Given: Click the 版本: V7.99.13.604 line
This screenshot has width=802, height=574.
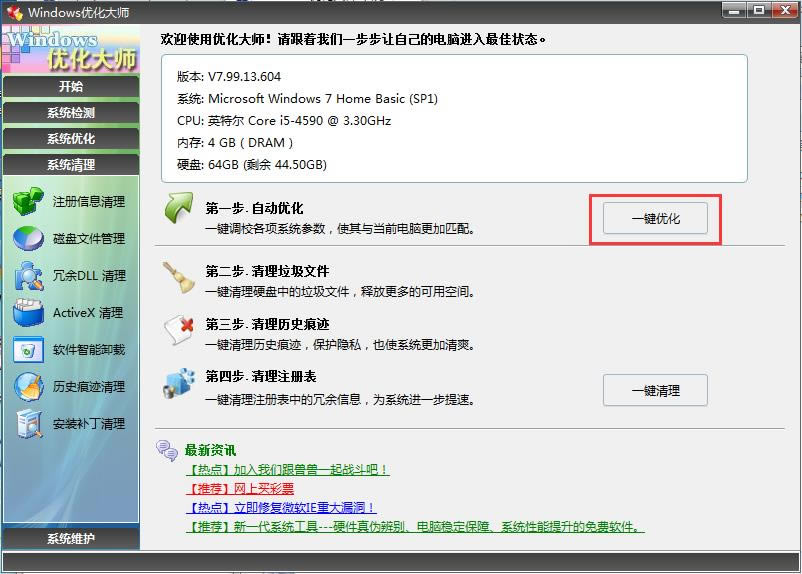Looking at the screenshot, I should pos(229,77).
